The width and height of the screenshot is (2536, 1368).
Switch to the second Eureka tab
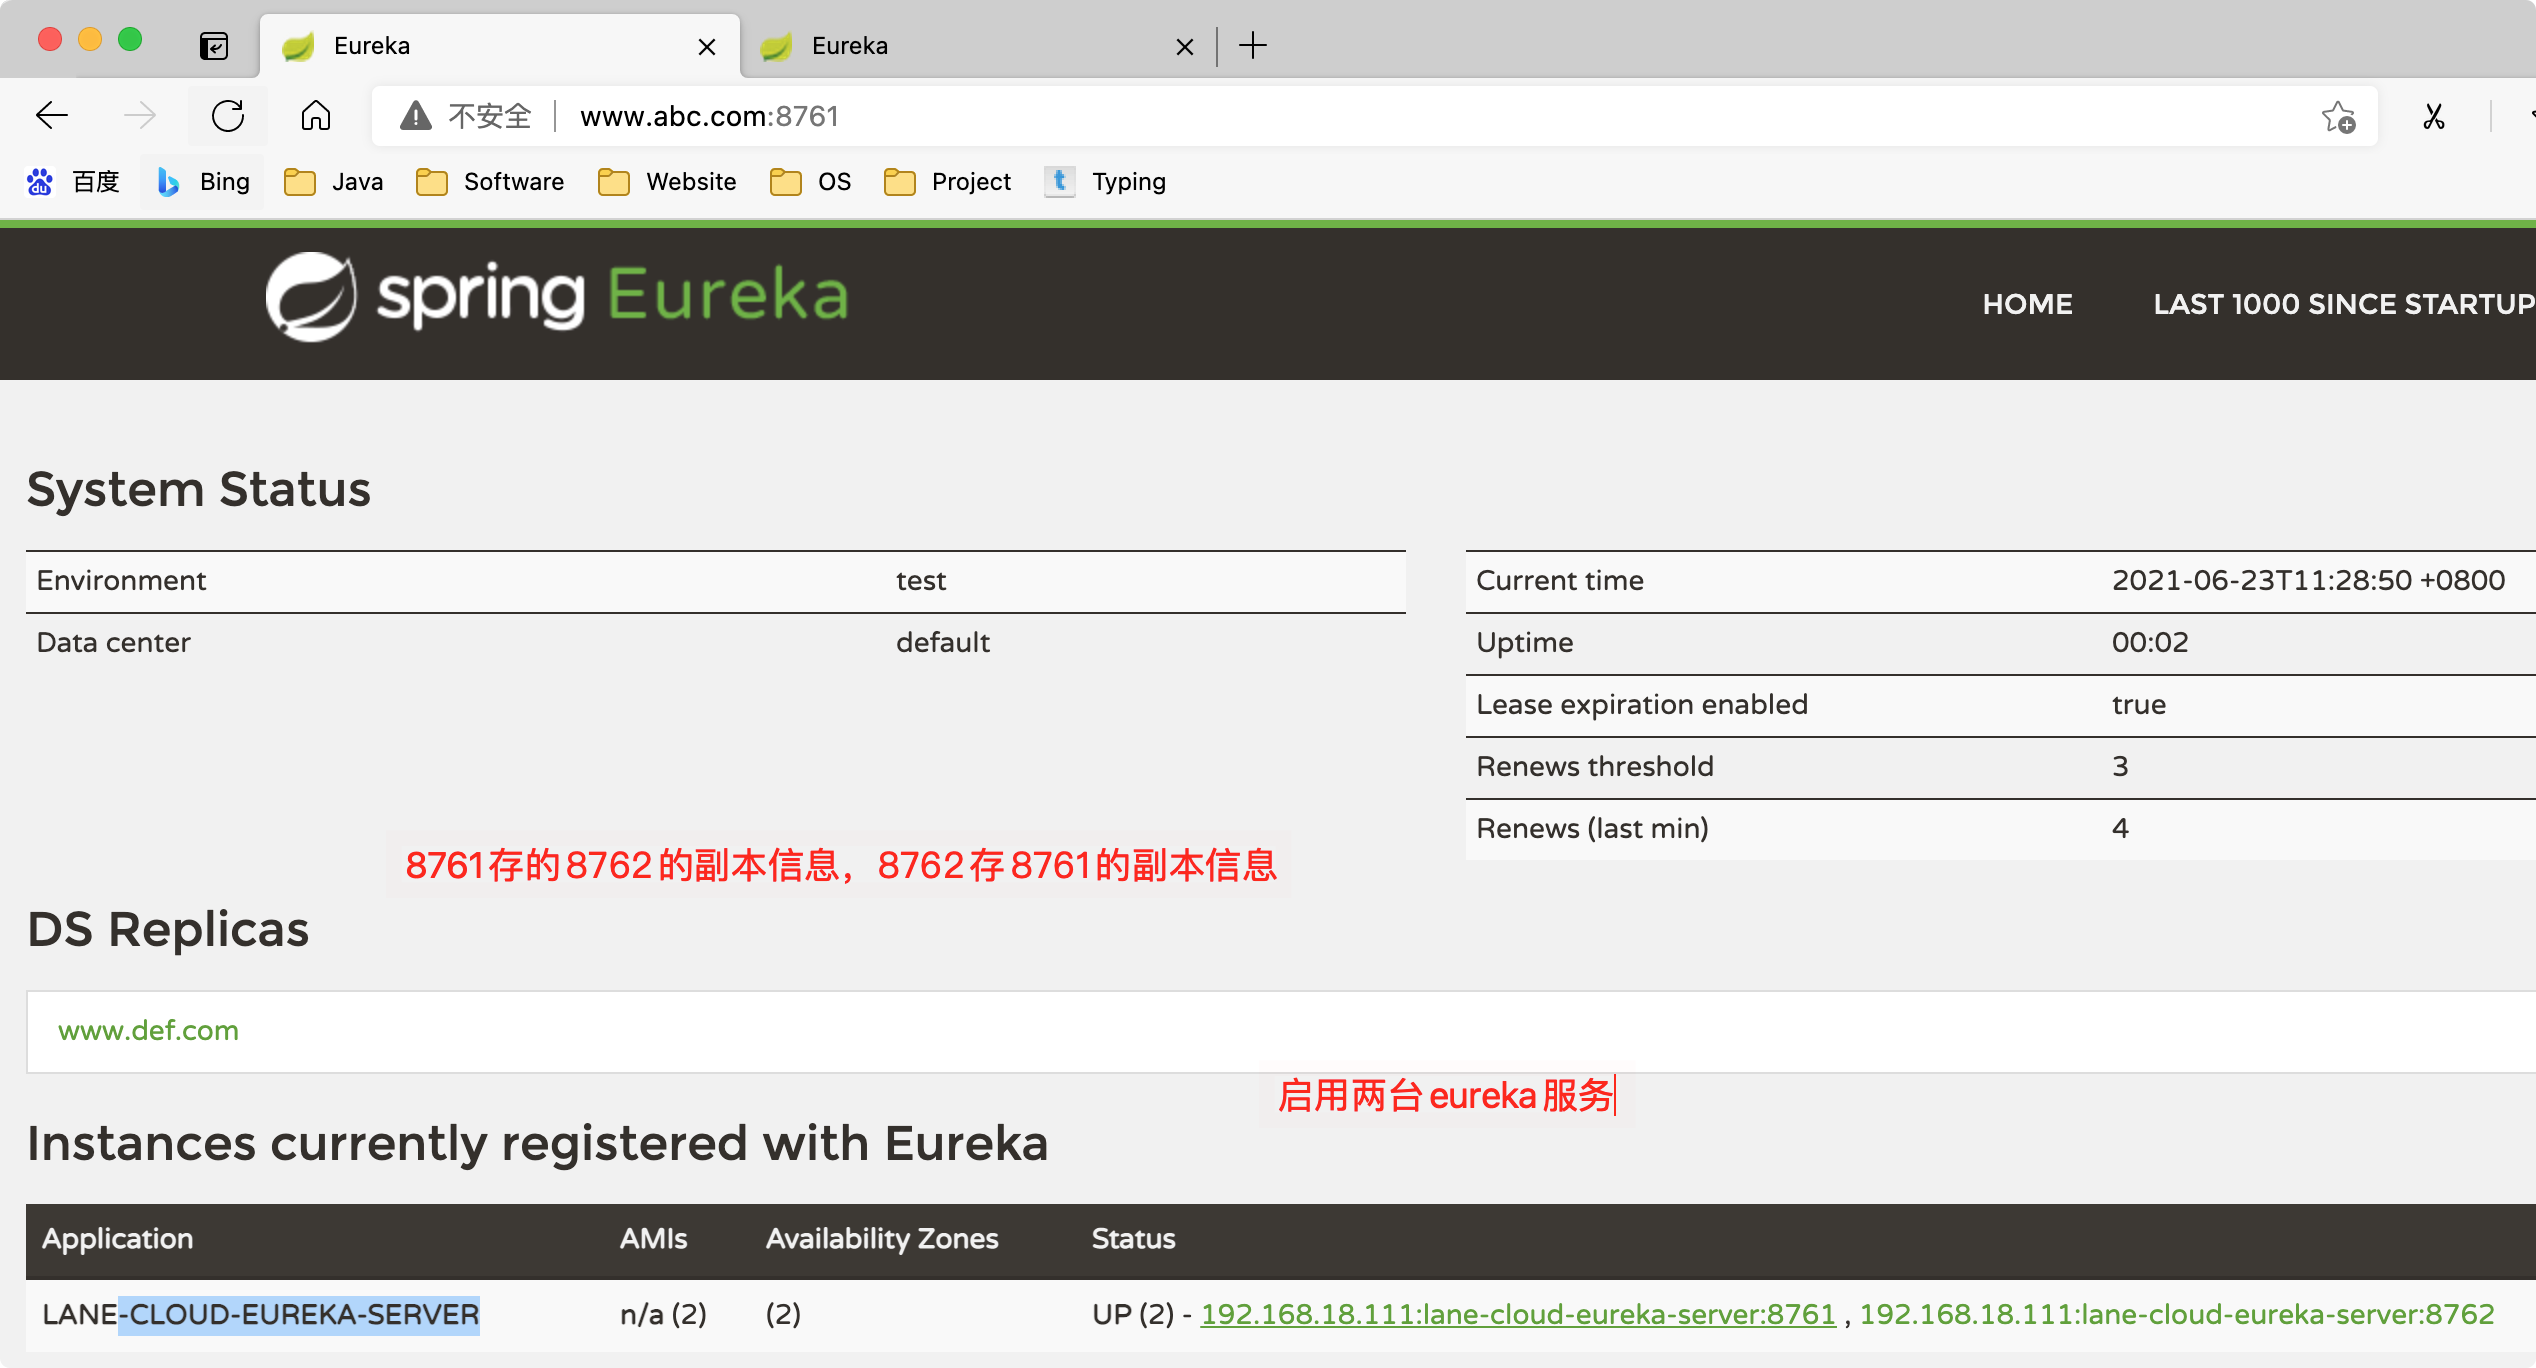pyautogui.click(x=960, y=46)
